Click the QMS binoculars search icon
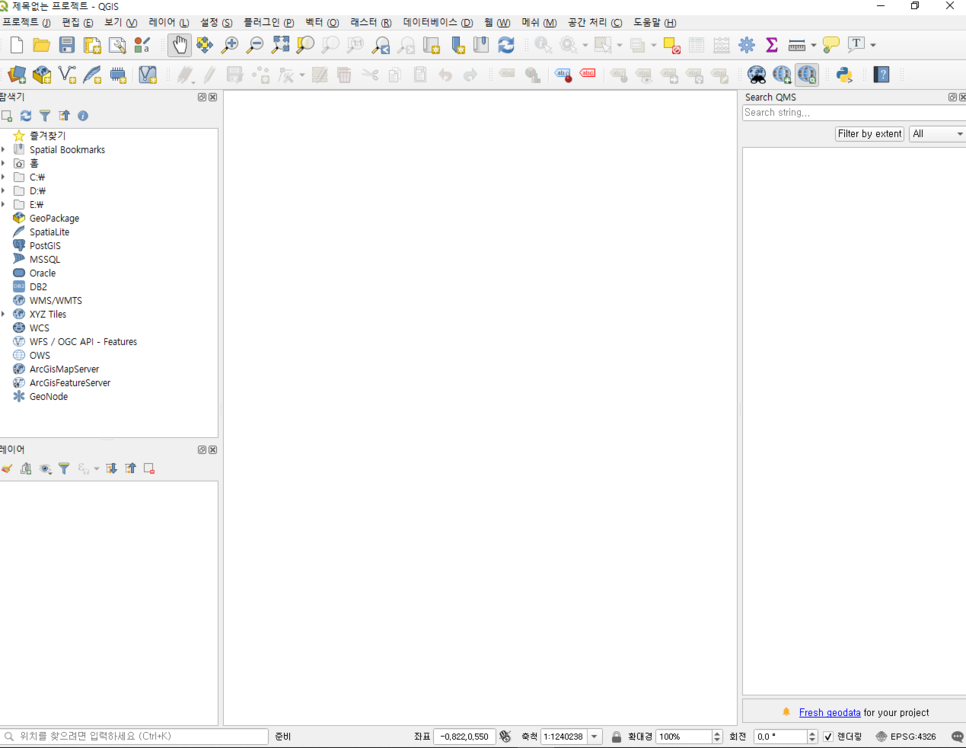The height and width of the screenshot is (748, 966). (757, 75)
